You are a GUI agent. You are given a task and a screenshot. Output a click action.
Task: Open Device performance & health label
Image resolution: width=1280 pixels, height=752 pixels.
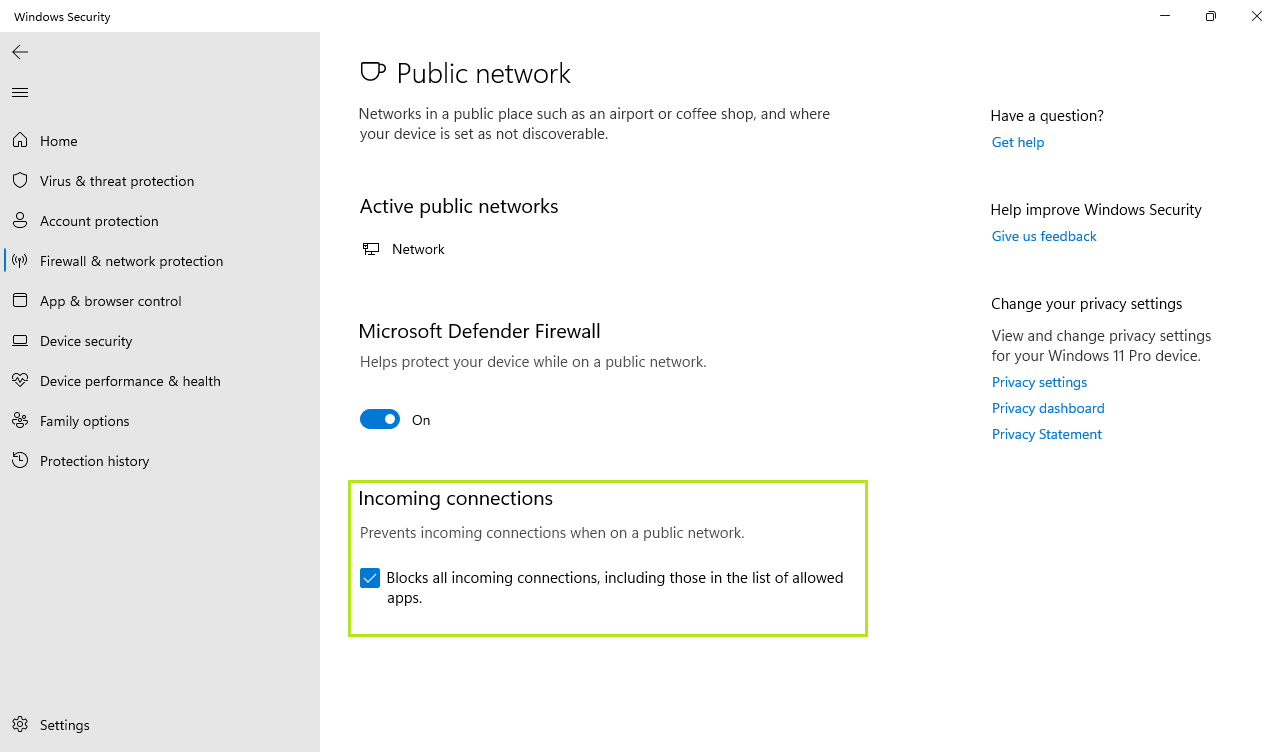(130, 381)
